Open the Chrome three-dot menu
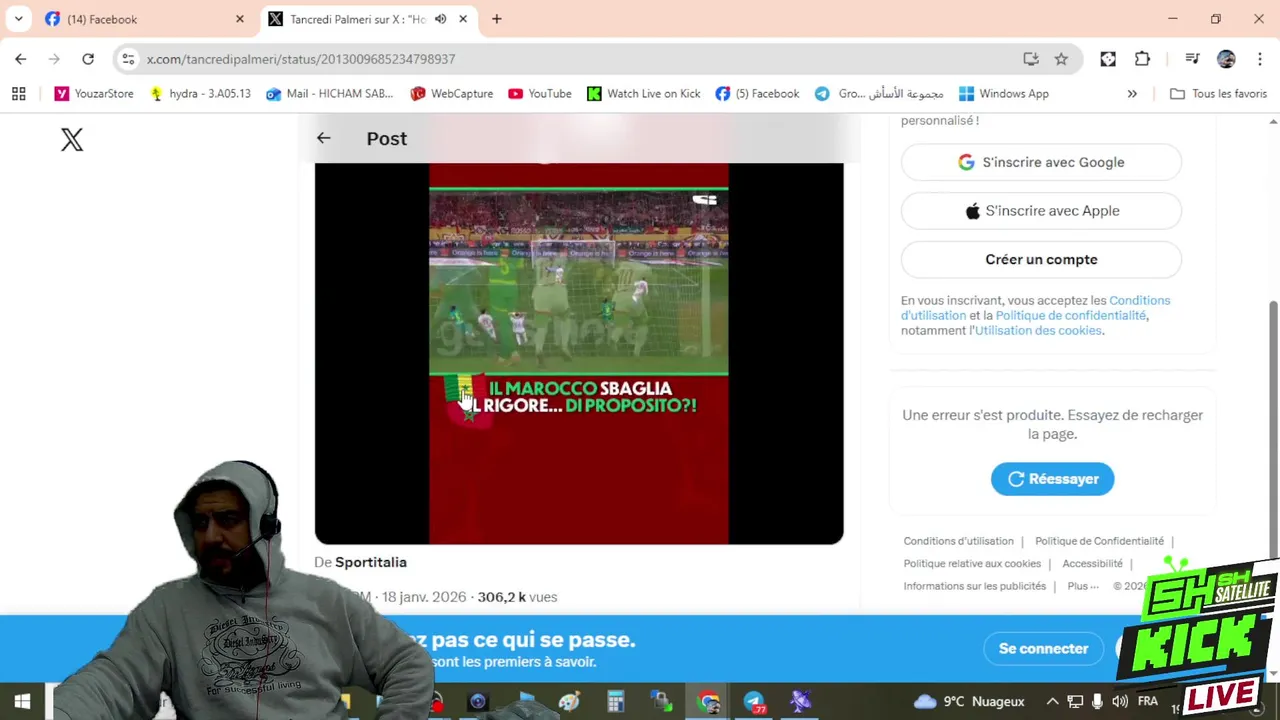Image resolution: width=1280 pixels, height=720 pixels. pyautogui.click(x=1258, y=59)
